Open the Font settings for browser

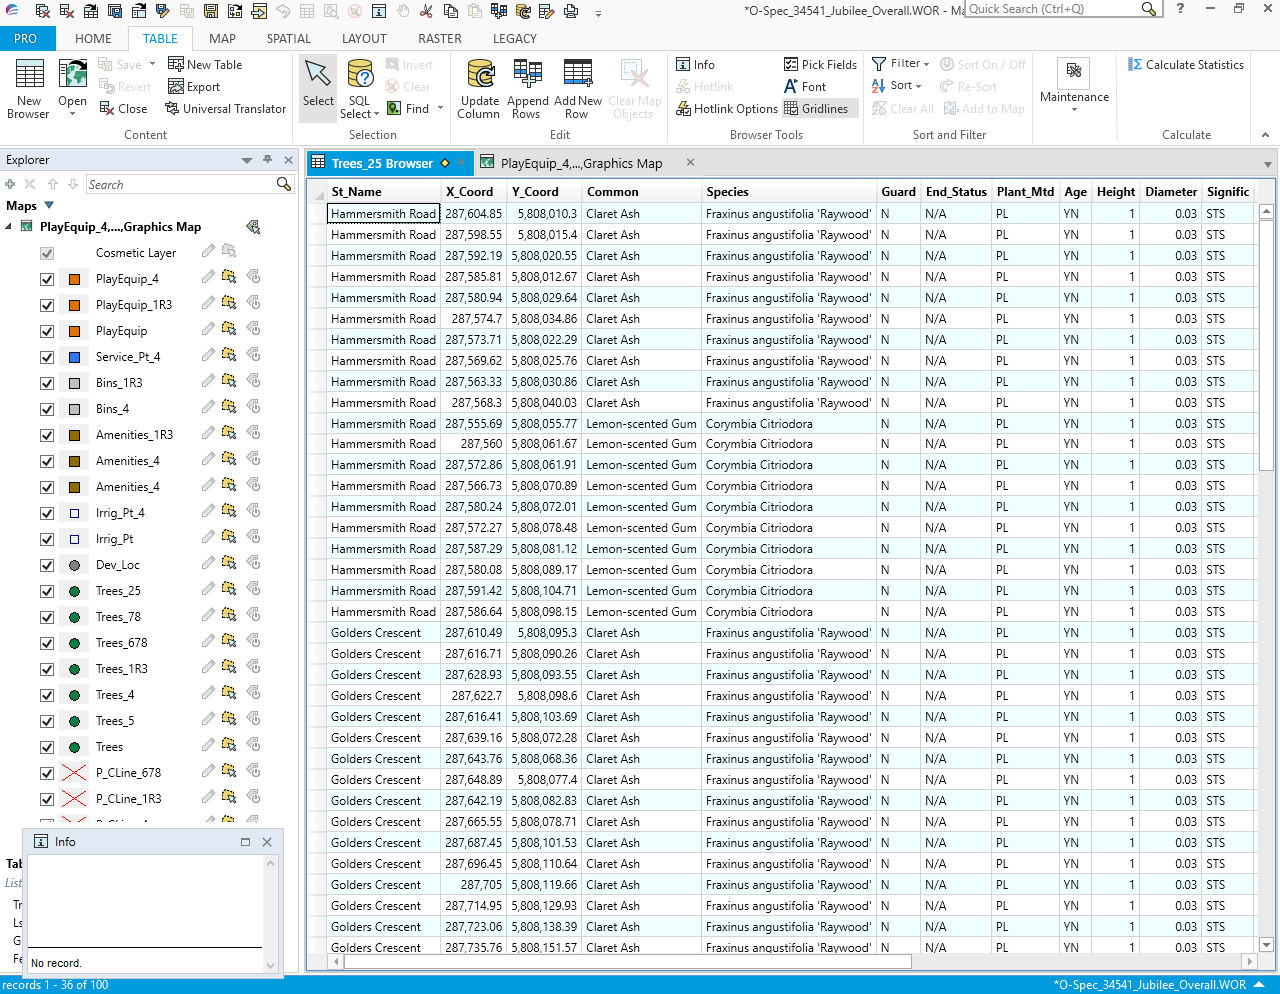805,86
